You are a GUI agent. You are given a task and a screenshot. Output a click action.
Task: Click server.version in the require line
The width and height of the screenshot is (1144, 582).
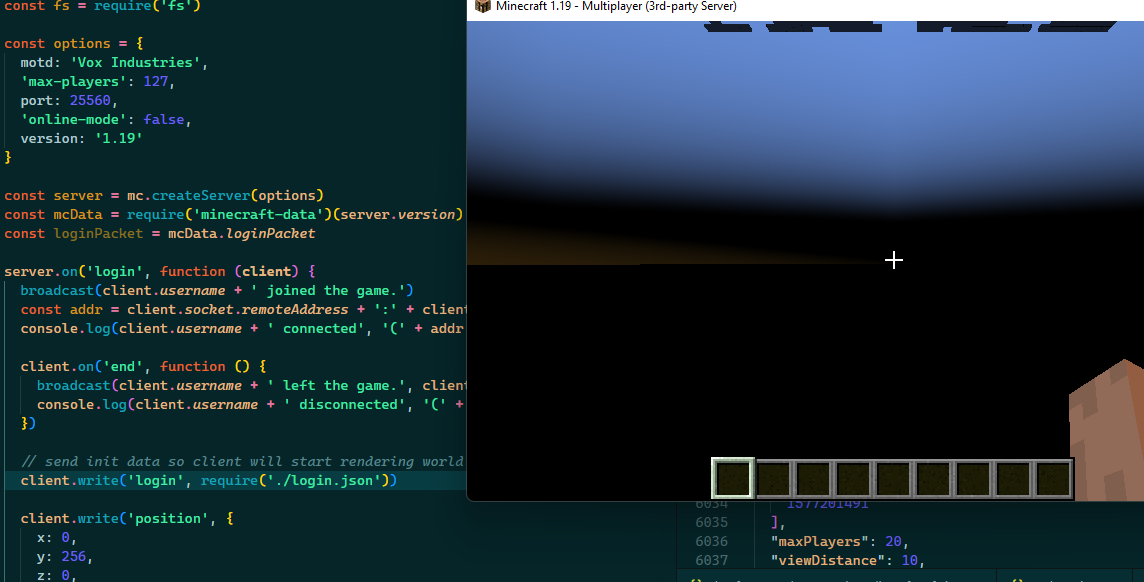point(398,214)
